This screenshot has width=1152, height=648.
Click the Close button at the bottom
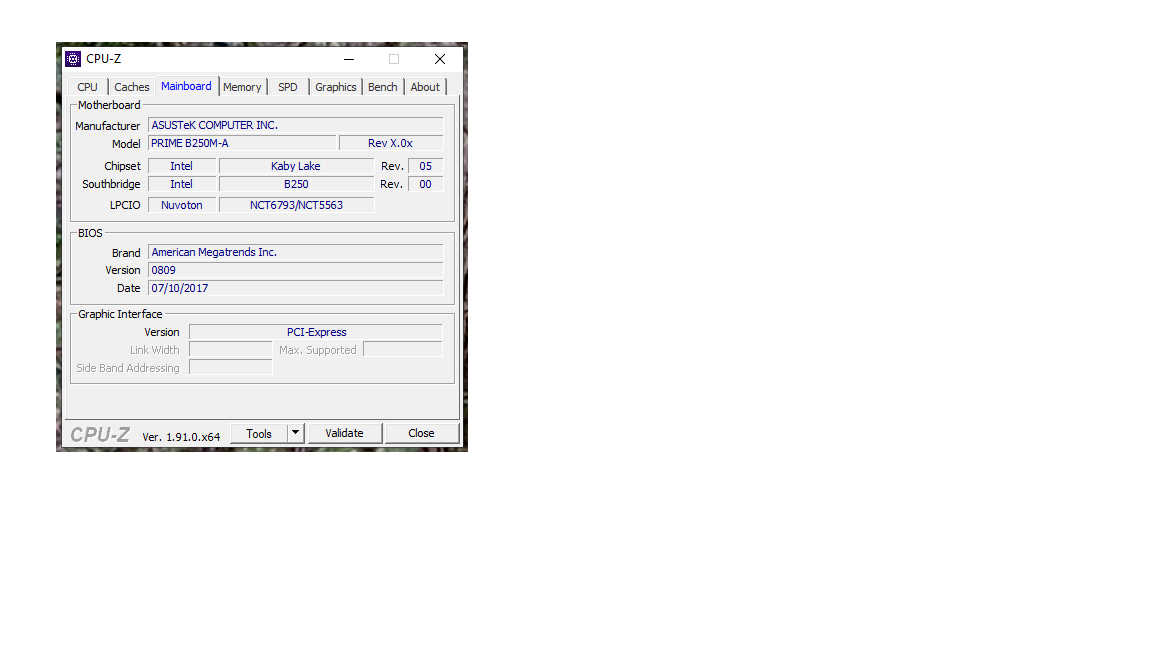point(422,433)
